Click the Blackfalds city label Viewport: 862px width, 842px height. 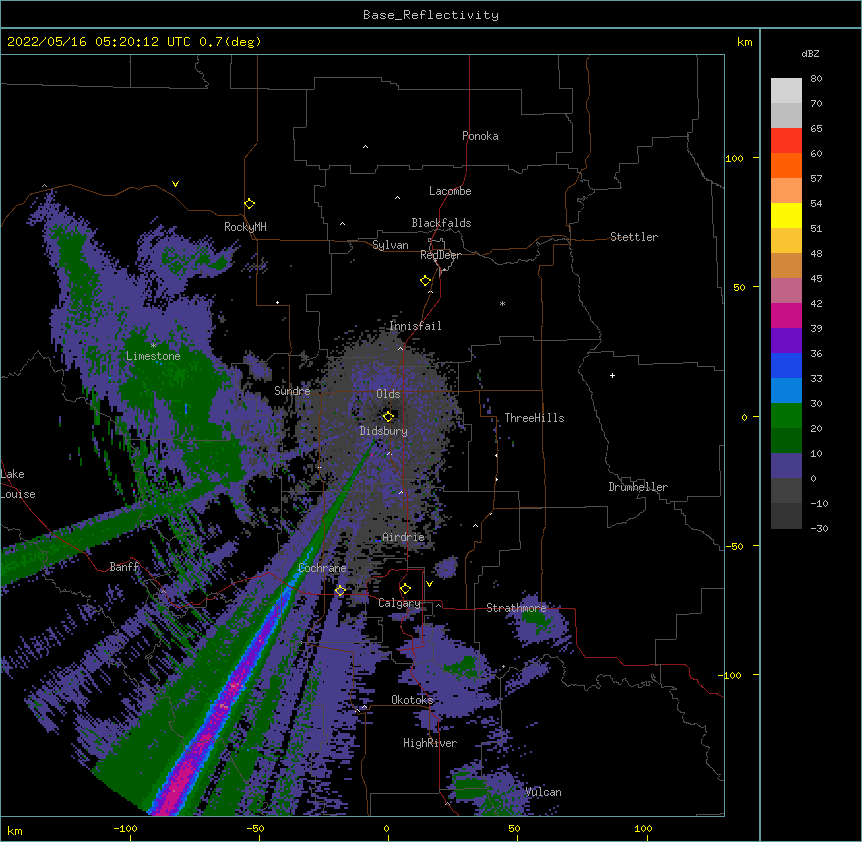[x=441, y=223]
